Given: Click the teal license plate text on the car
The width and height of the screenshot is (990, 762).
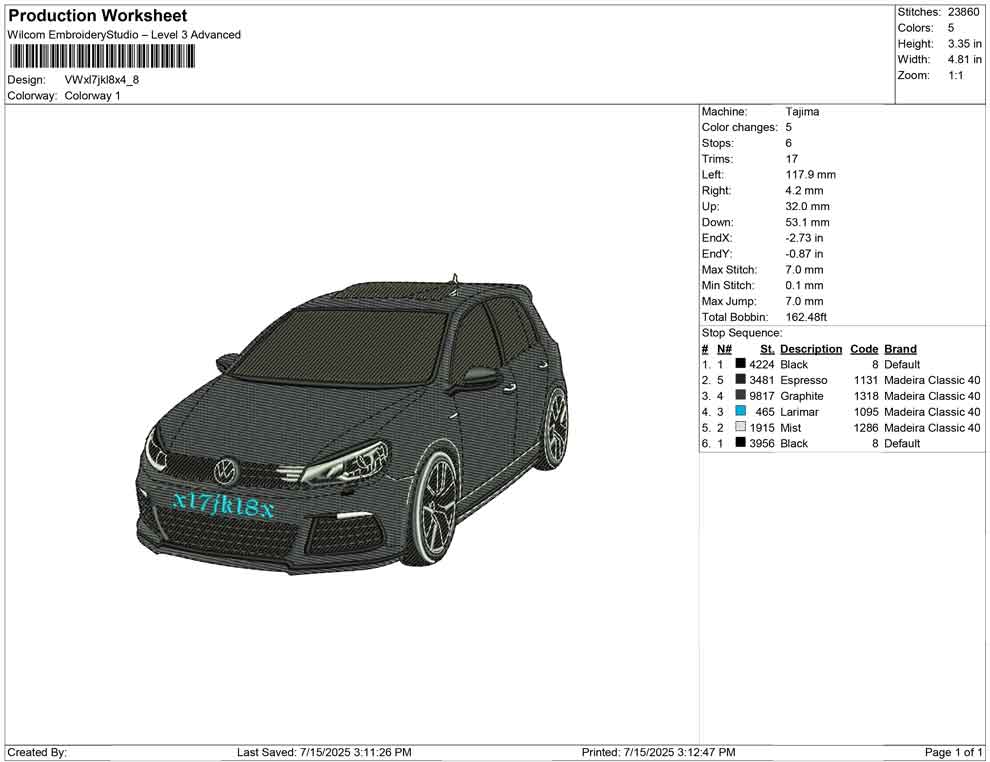Looking at the screenshot, I should pyautogui.click(x=222, y=505).
